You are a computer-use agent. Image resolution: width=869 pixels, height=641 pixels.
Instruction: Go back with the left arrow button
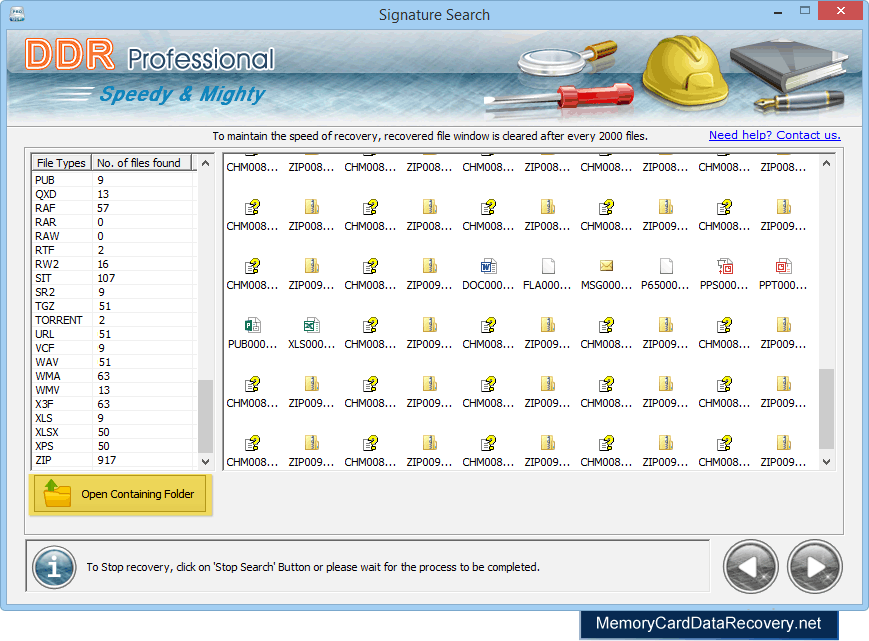(x=750, y=567)
